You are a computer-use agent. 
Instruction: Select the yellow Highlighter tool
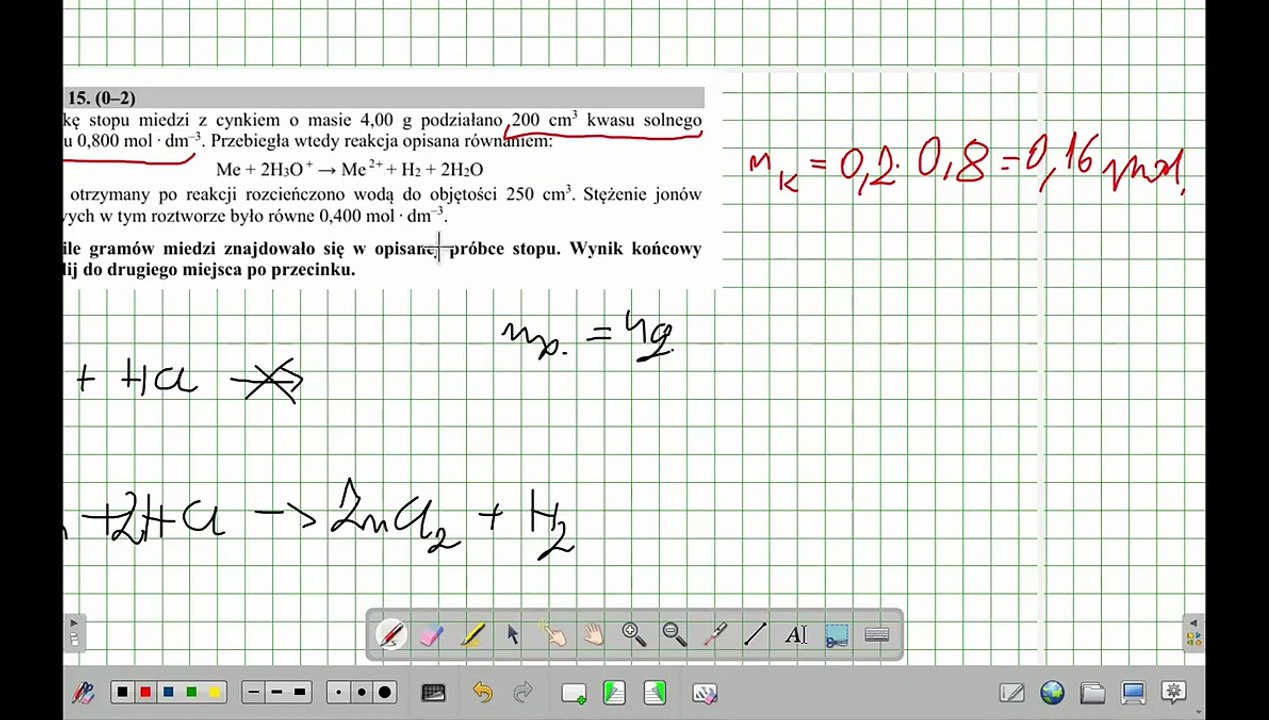472,634
